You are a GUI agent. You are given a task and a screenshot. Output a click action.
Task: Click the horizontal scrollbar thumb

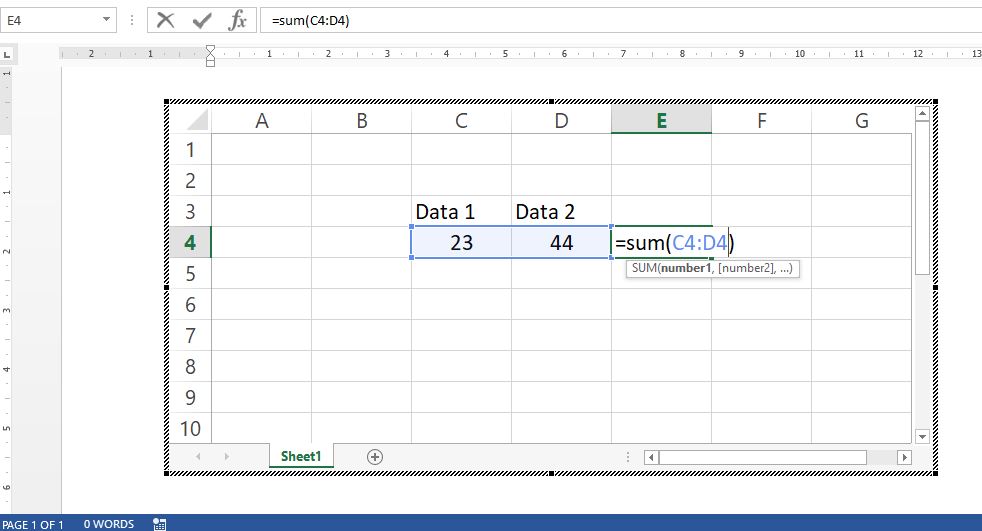[763, 457]
